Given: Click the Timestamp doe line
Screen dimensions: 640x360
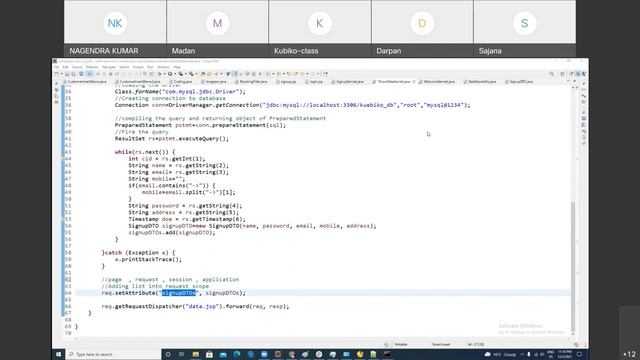Looking at the screenshot, I should [x=187, y=219].
